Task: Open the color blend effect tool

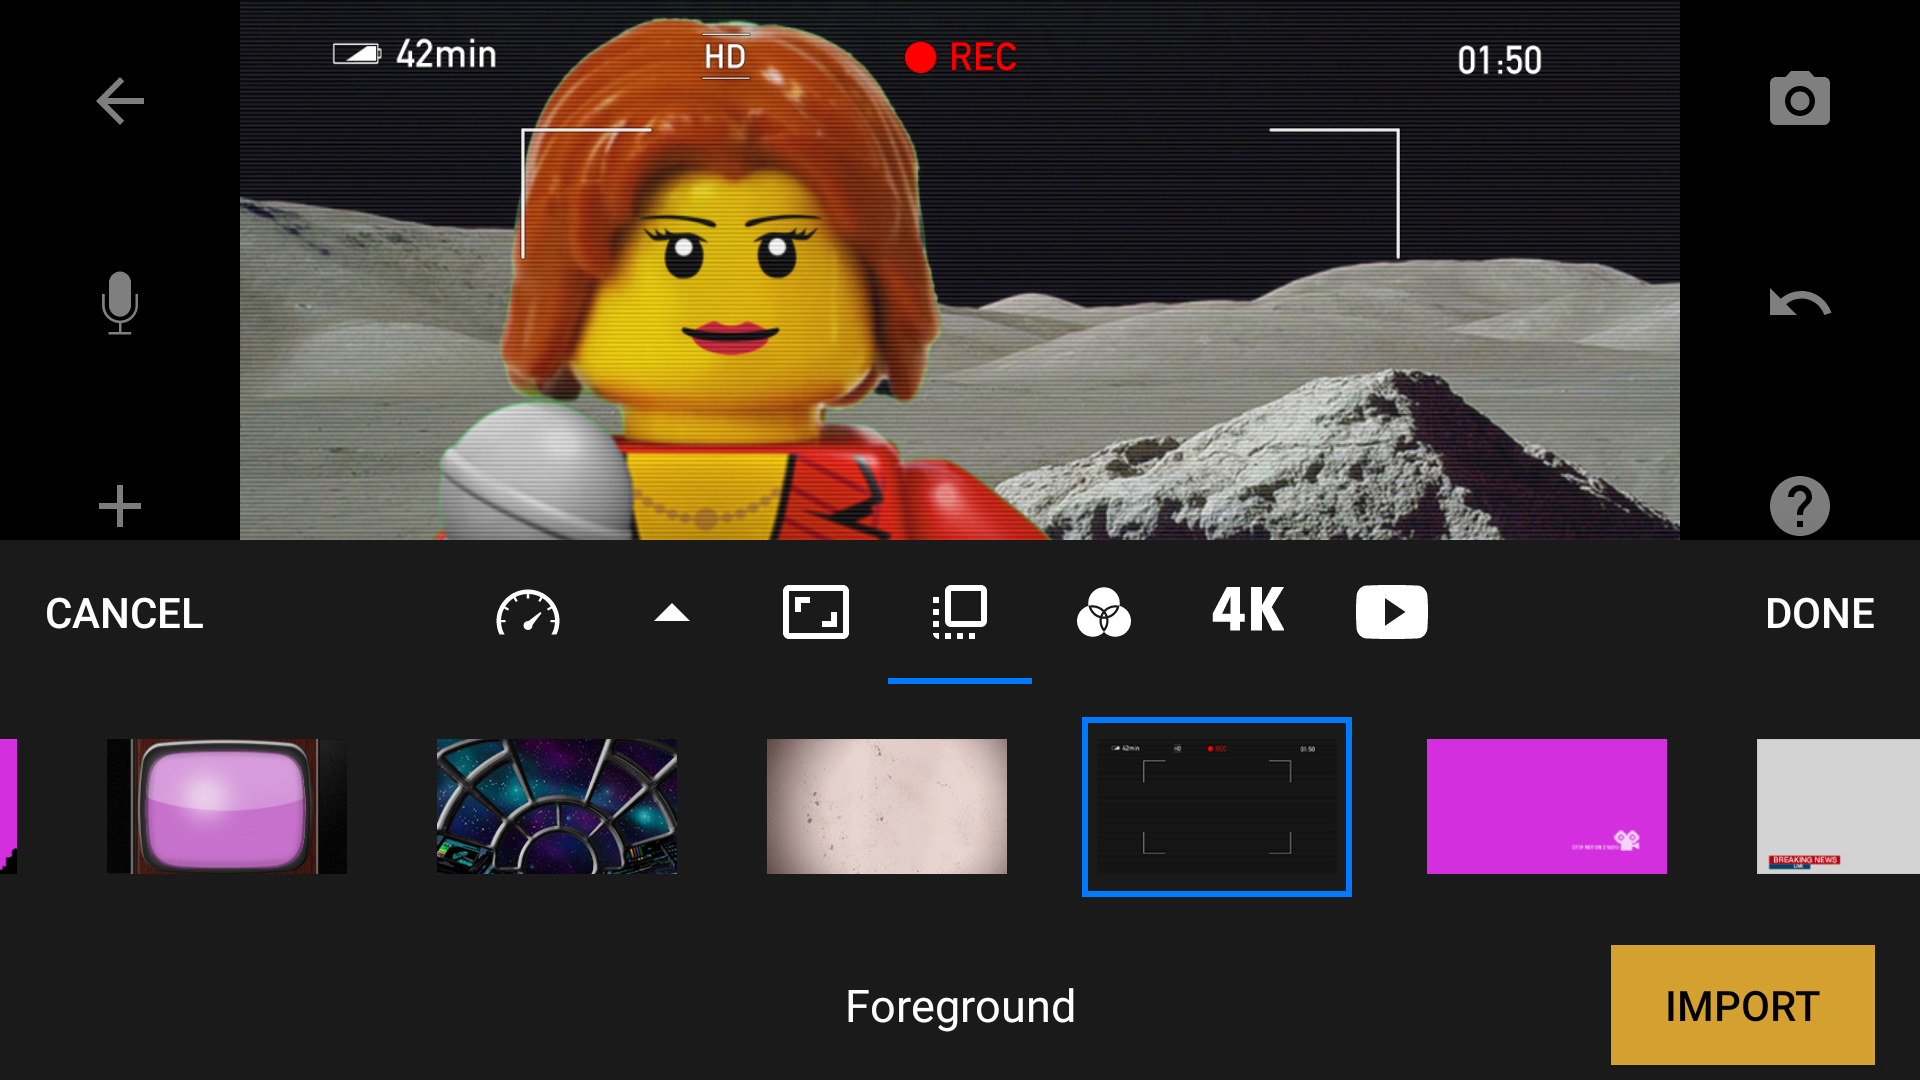Action: (1103, 612)
